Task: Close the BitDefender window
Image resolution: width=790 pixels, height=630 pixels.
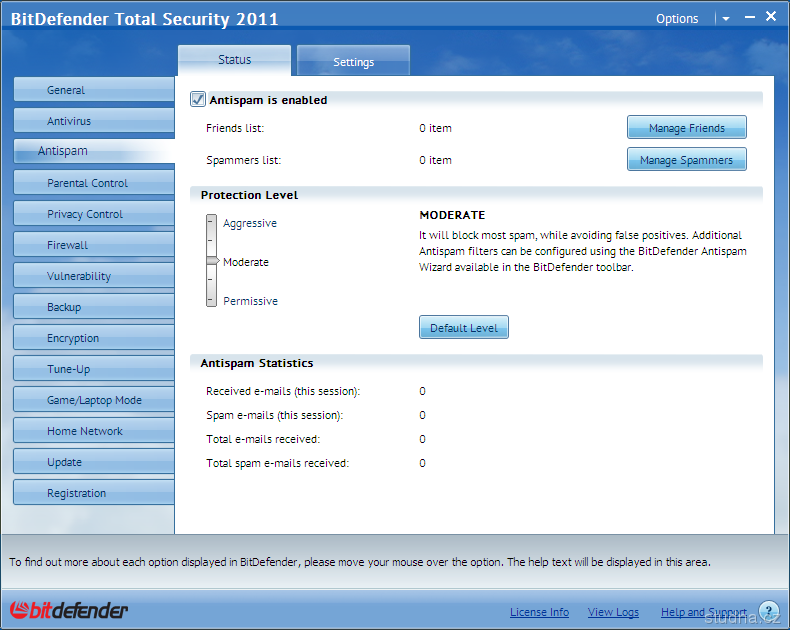Action: tap(771, 16)
